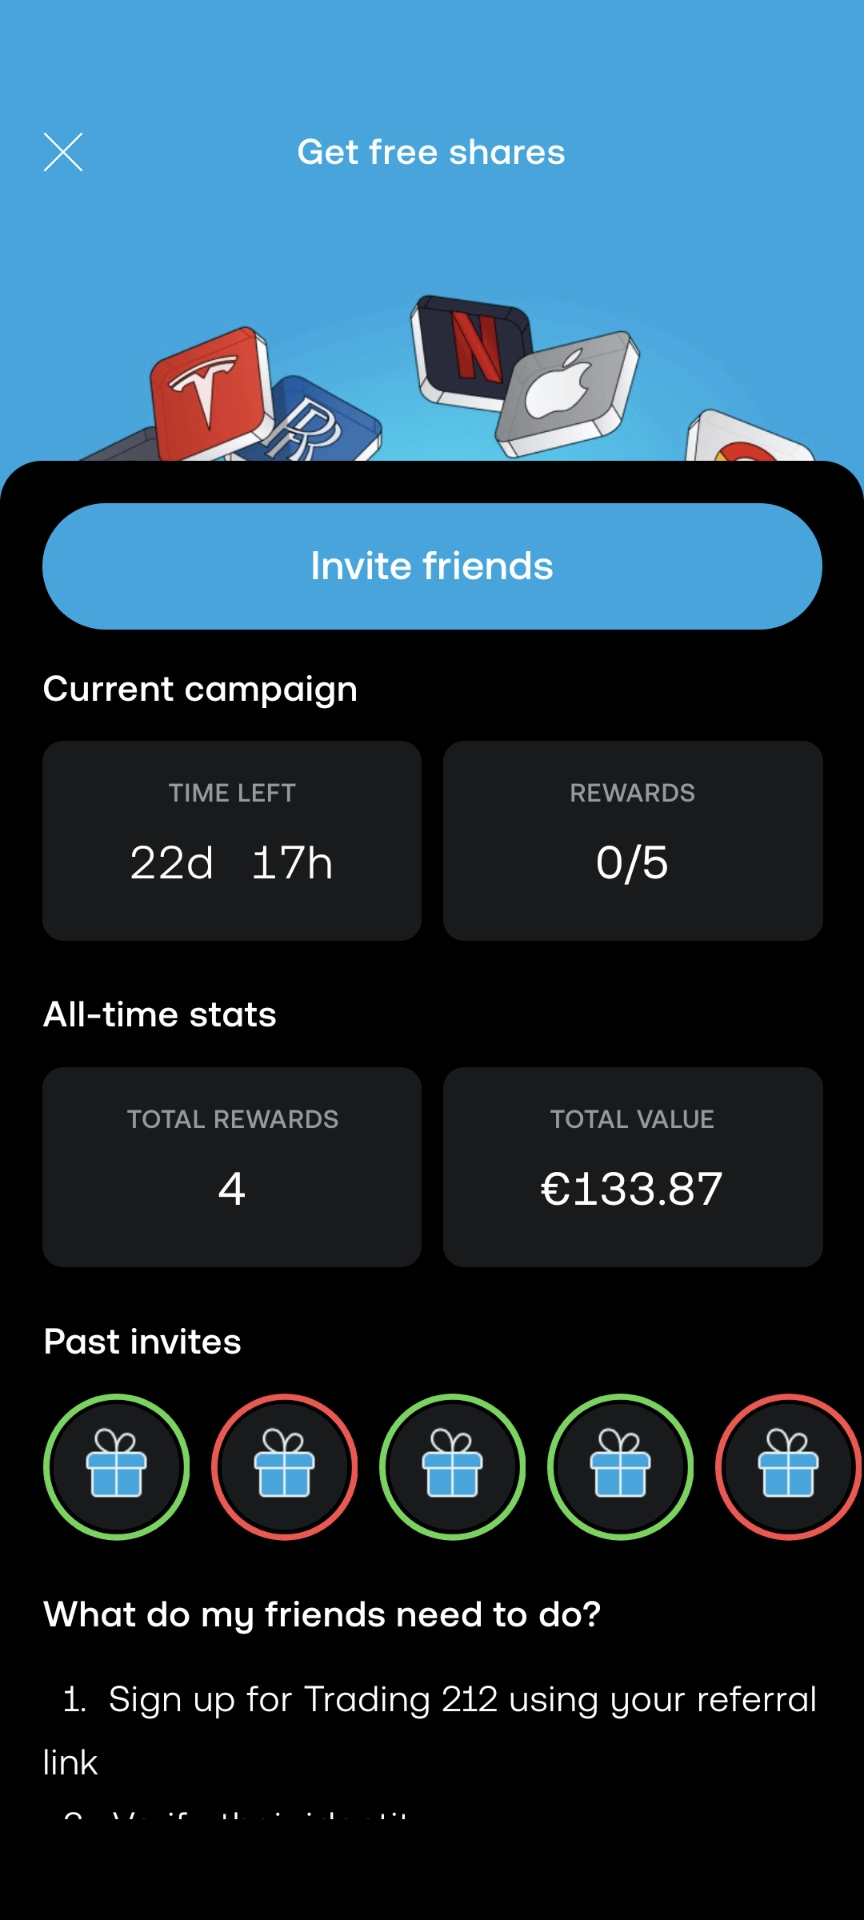Open the third past invite gift icon
This screenshot has height=1920, width=864.
click(x=452, y=1467)
